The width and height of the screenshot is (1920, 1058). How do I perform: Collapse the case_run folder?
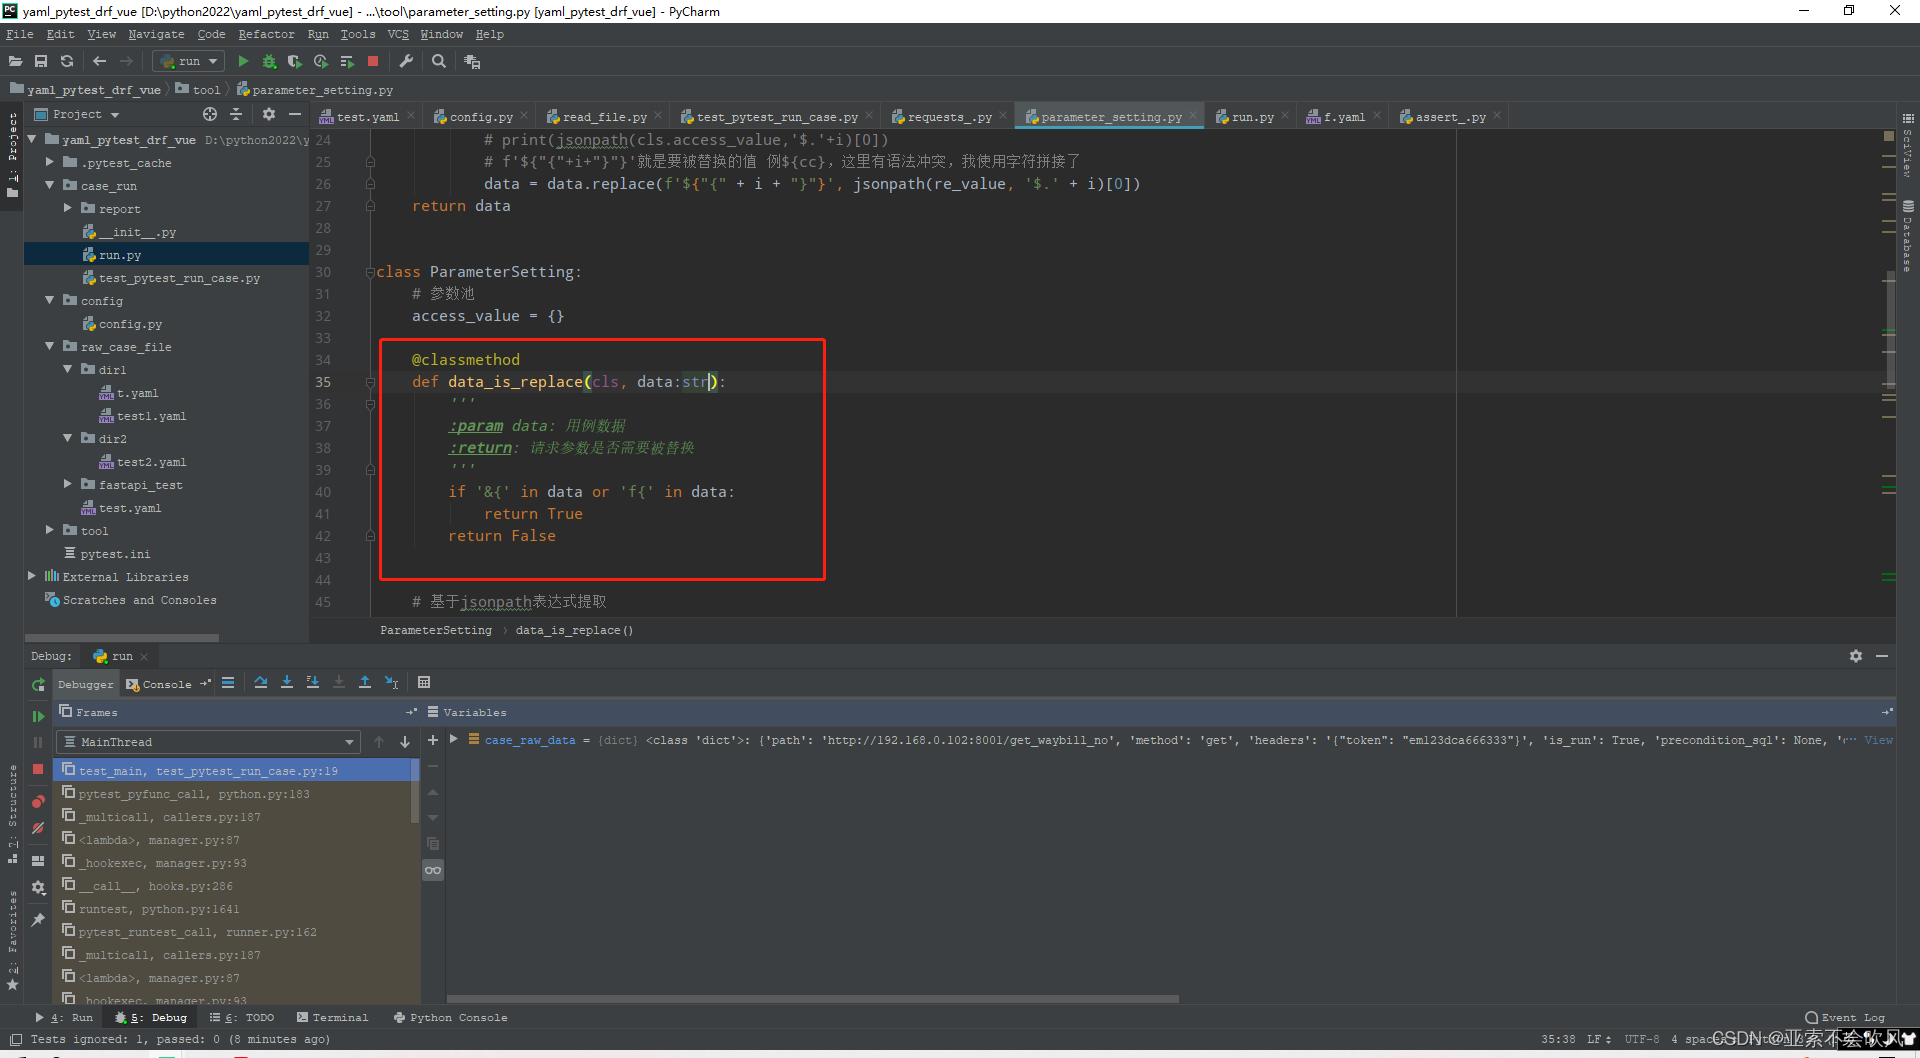coord(50,185)
